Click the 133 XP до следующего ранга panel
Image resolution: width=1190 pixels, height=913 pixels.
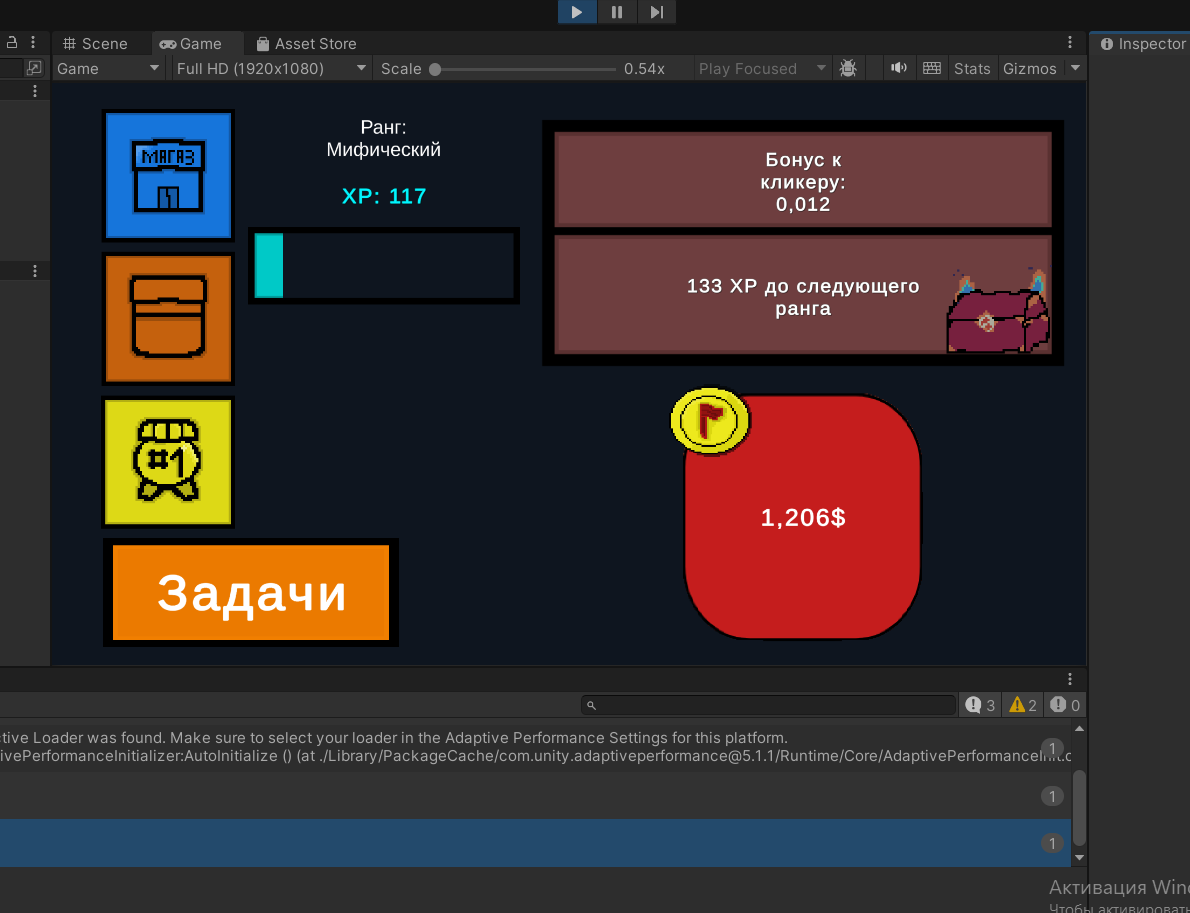(x=803, y=294)
